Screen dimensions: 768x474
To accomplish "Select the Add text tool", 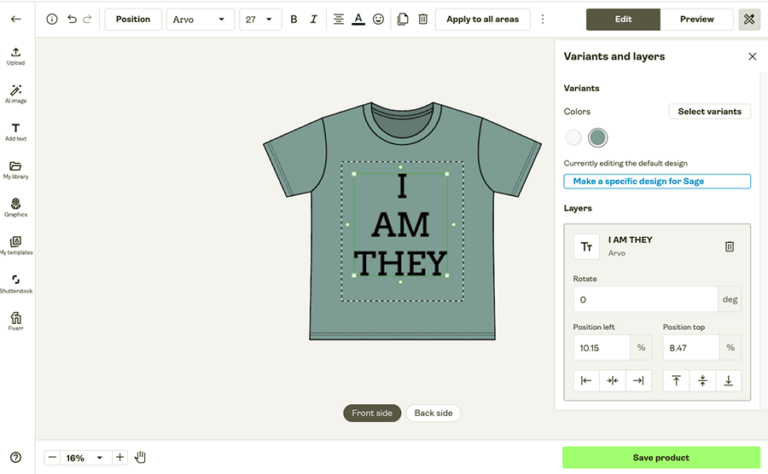I will coord(15,131).
